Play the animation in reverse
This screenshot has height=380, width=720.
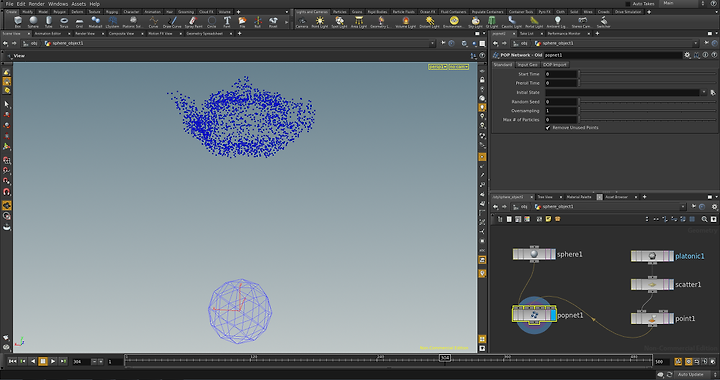pyautogui.click(x=33, y=362)
